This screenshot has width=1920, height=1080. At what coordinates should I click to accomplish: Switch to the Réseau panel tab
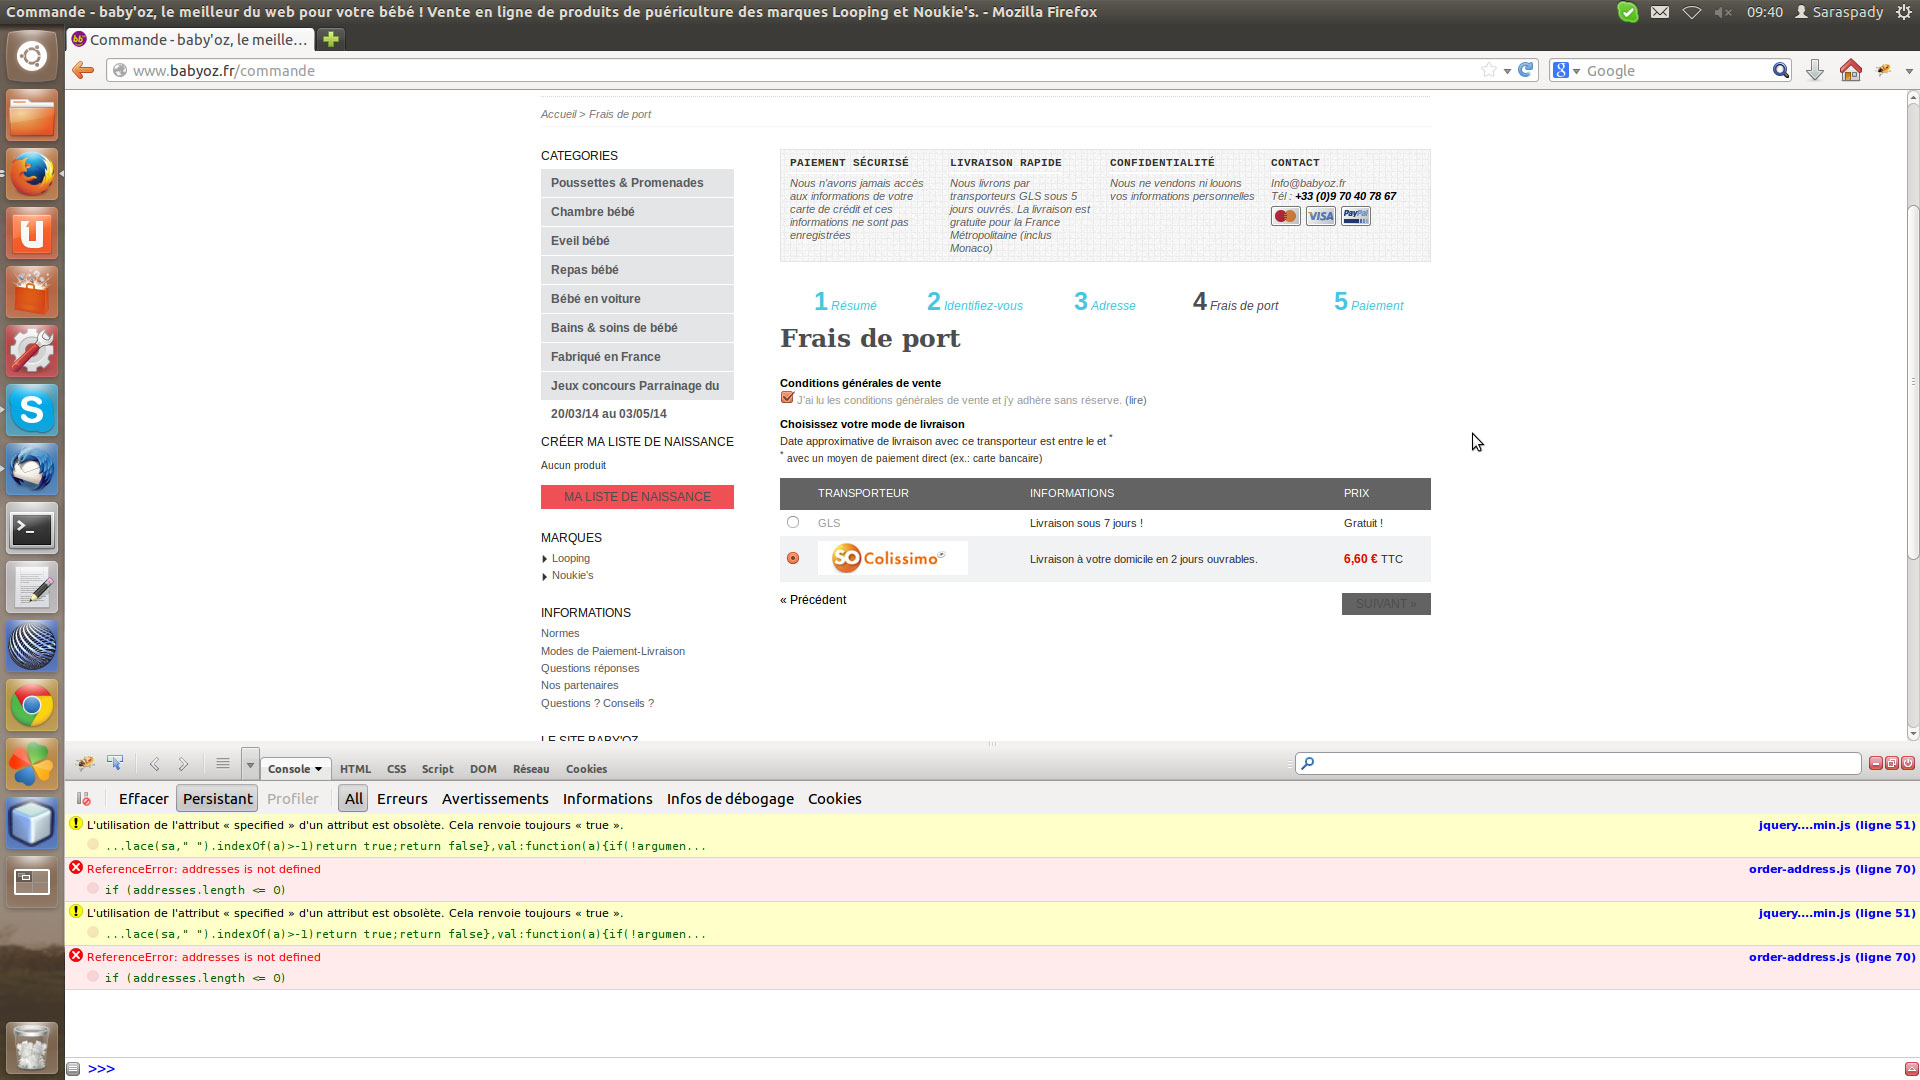coord(531,769)
